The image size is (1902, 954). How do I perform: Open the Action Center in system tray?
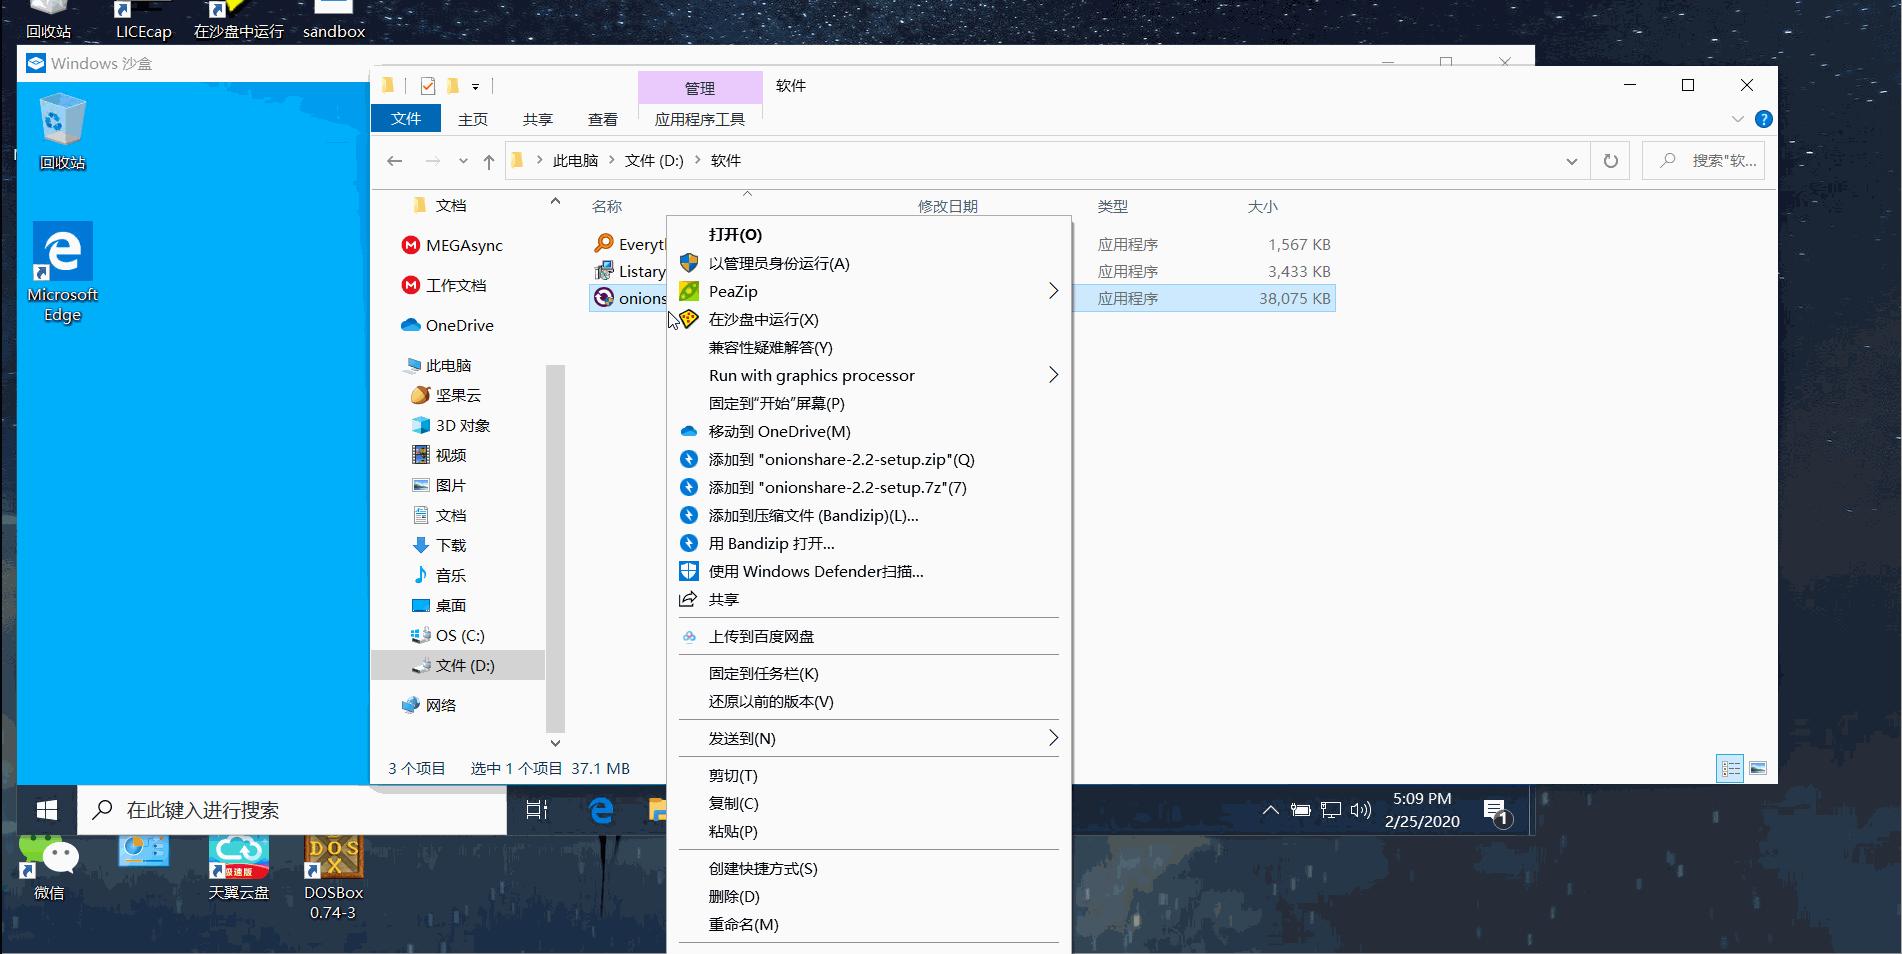point(1496,811)
